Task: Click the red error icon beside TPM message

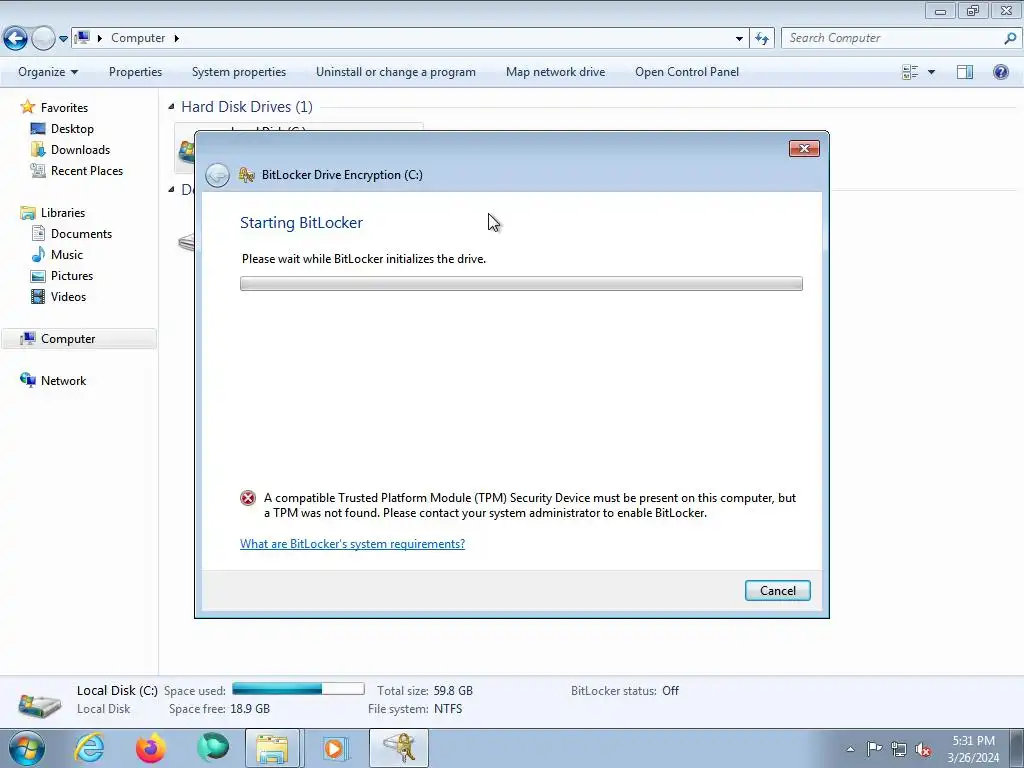Action: click(248, 498)
